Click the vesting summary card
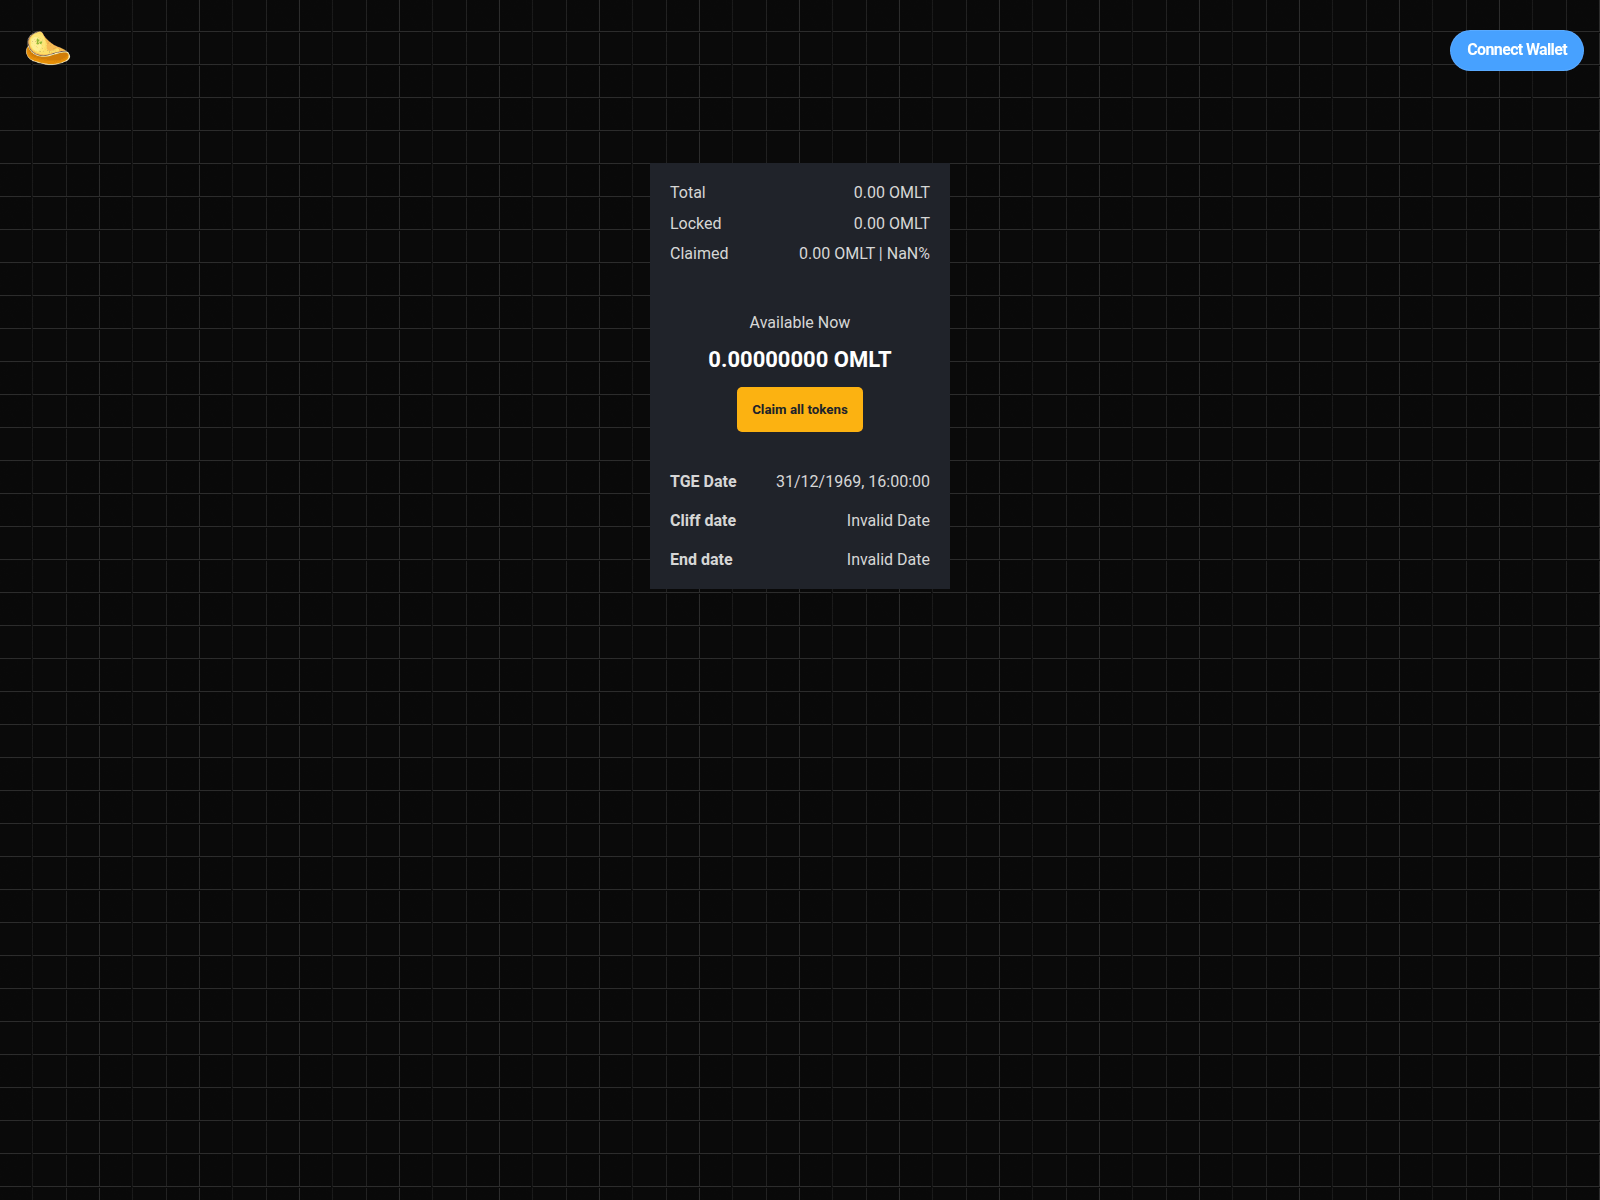Viewport: 1600px width, 1200px height. [799, 290]
